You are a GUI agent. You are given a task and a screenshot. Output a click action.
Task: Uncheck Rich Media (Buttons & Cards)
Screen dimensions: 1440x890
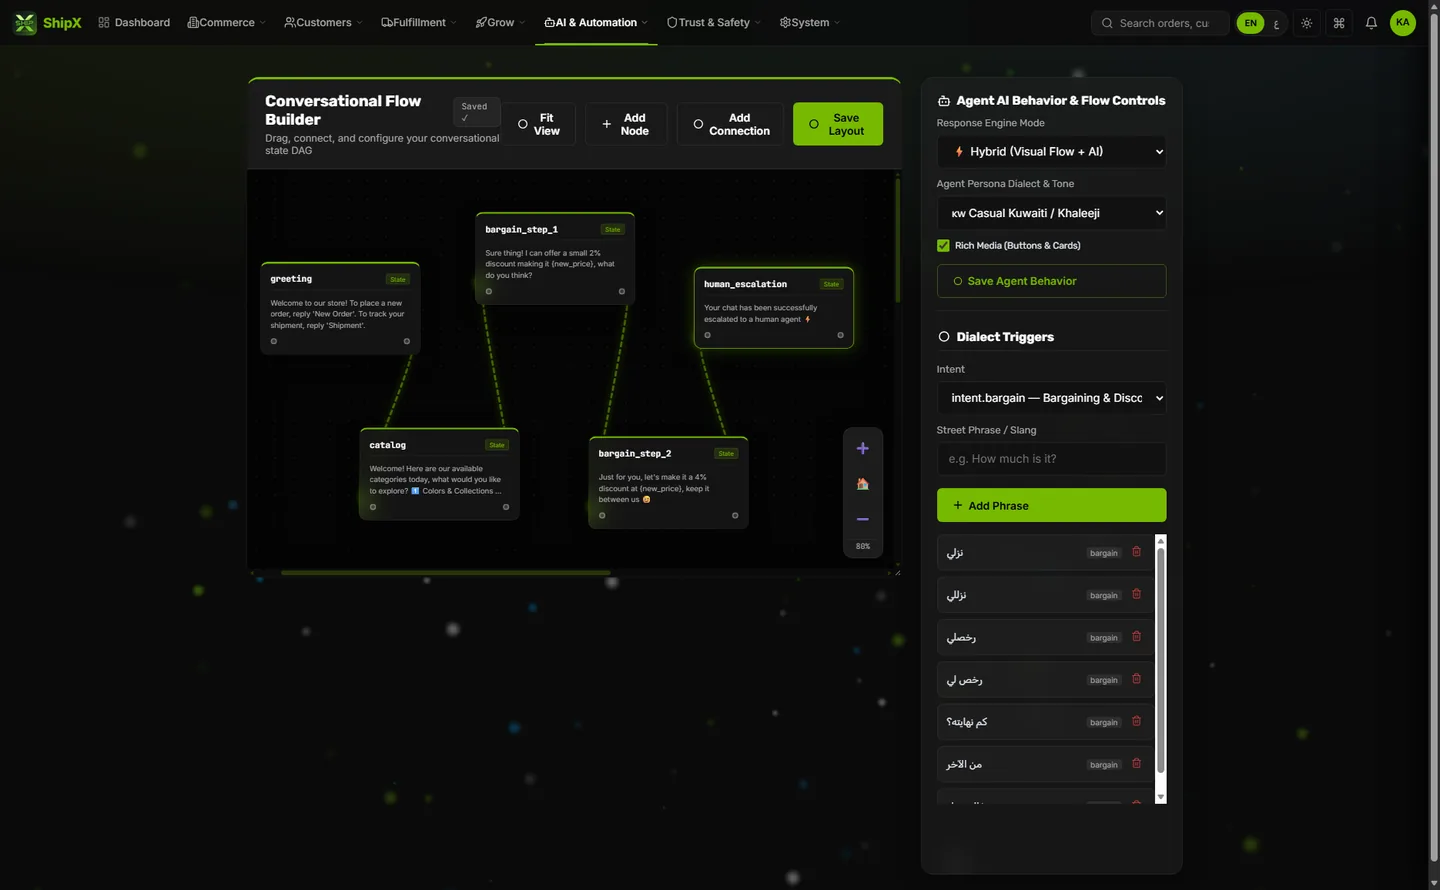point(943,246)
